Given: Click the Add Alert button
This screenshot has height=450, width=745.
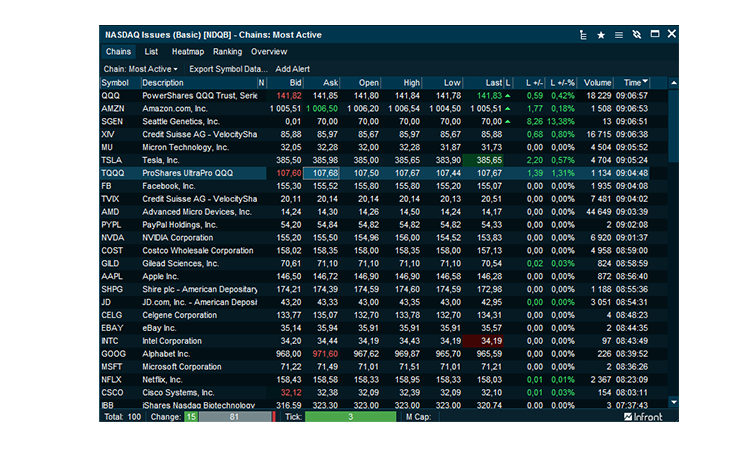Looking at the screenshot, I should point(292,69).
